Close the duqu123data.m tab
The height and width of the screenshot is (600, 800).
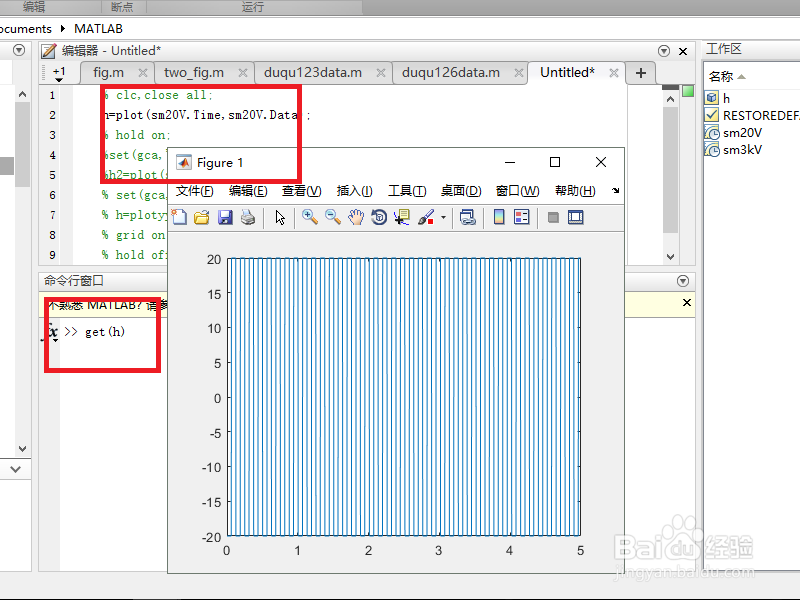[x=381, y=73]
